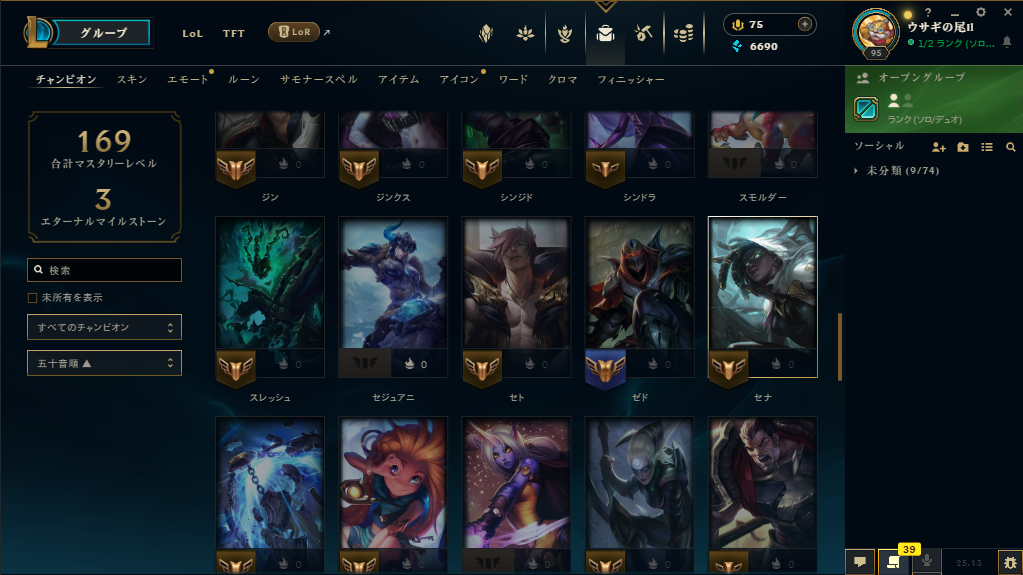The height and width of the screenshot is (575, 1023).
Task: Click the add friend icon in Social
Action: coord(939,148)
